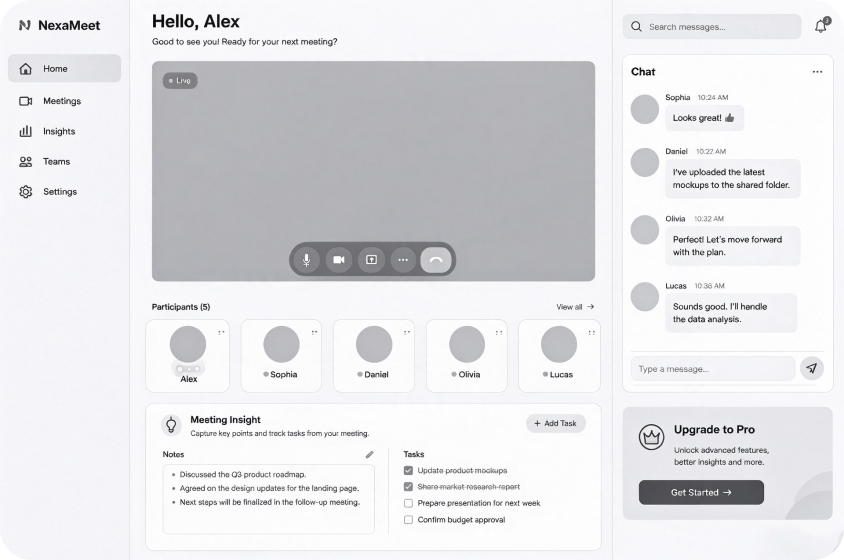Select Olivia's participant avatar

pos(467,344)
